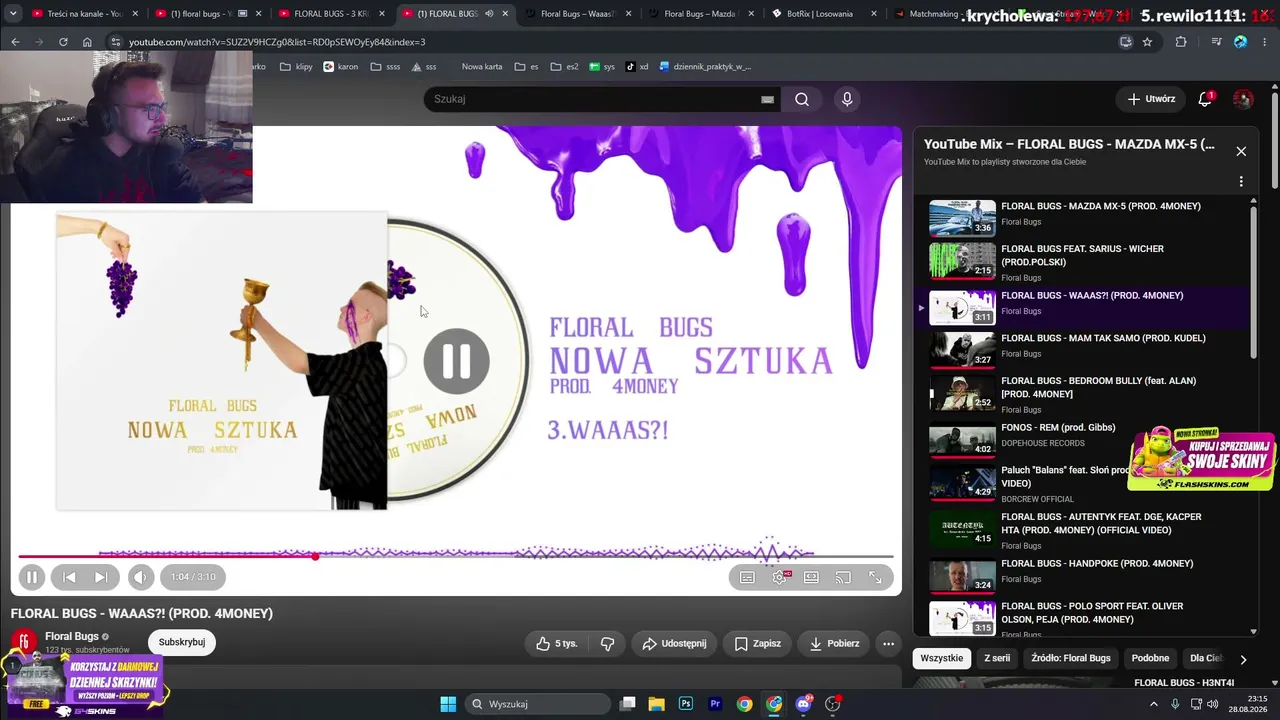Open the Floral Bugs channel avatar

(23, 640)
